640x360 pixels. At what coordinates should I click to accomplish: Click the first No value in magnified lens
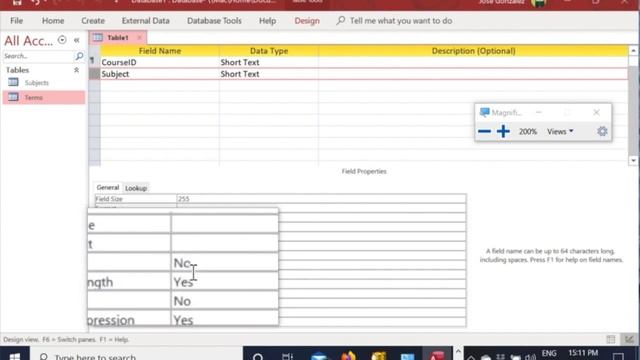pyautogui.click(x=182, y=263)
